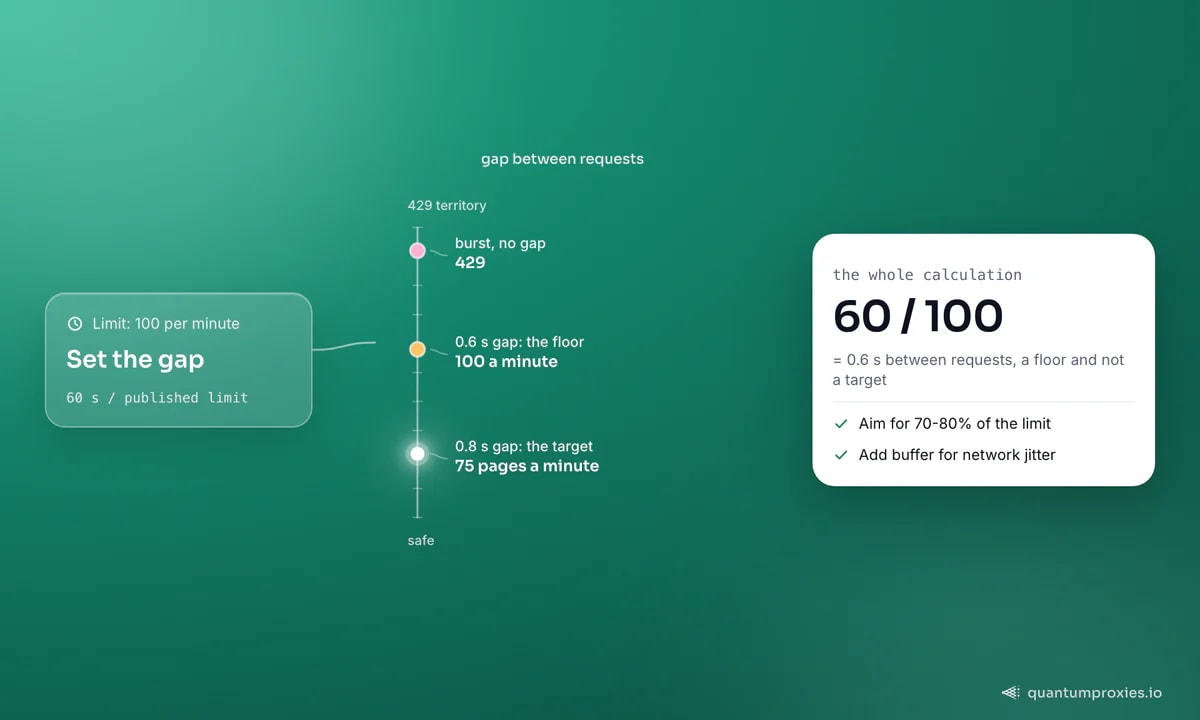The image size is (1200, 720).
Task: Click the 'safe' label below the axis
Action: click(x=421, y=540)
